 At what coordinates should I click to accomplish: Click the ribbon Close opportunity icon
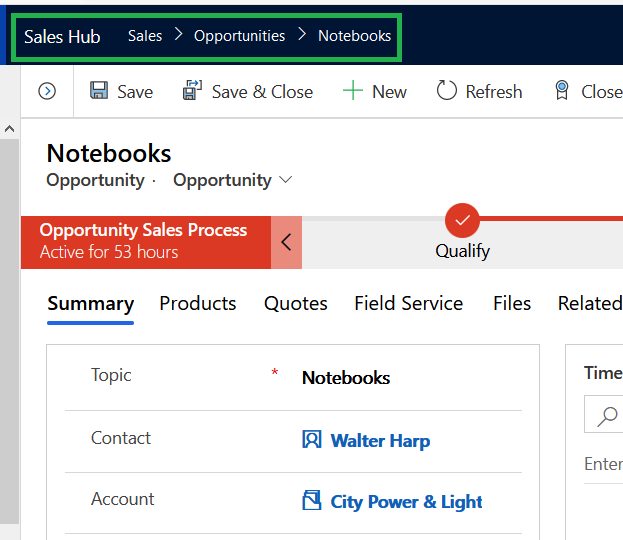(561, 90)
